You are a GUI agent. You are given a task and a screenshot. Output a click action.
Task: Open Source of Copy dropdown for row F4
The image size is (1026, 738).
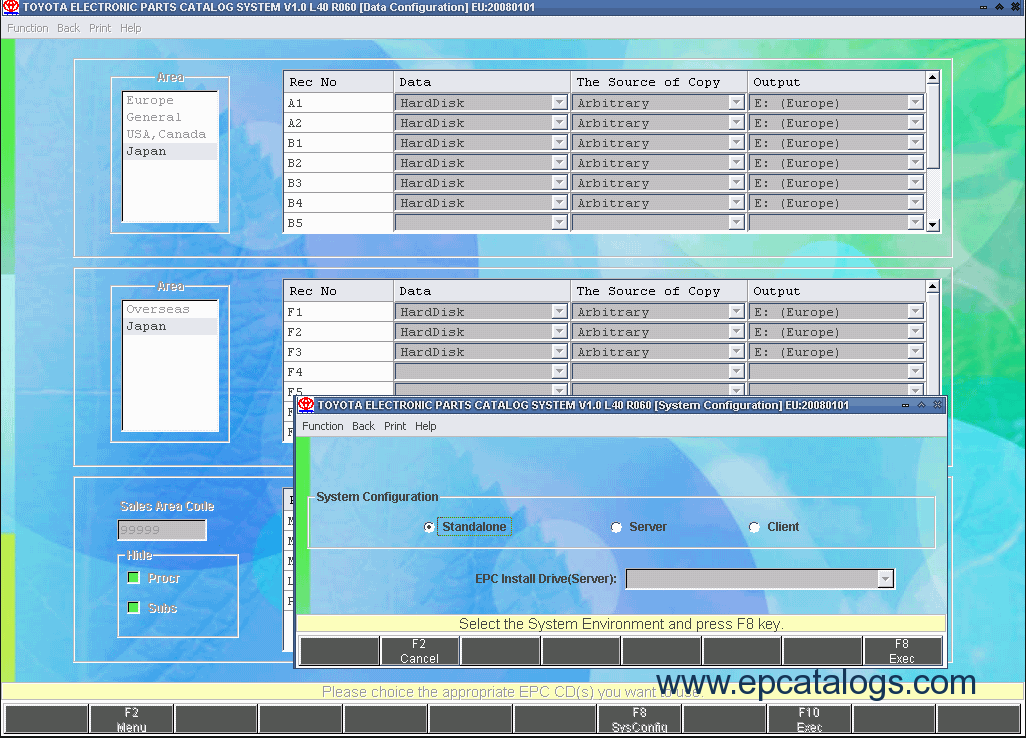pyautogui.click(x=736, y=372)
